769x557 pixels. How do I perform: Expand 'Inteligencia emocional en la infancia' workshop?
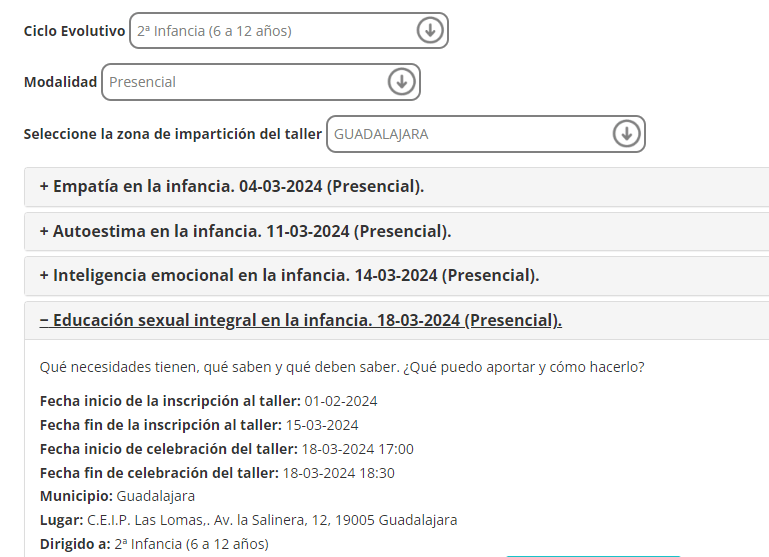click(289, 276)
